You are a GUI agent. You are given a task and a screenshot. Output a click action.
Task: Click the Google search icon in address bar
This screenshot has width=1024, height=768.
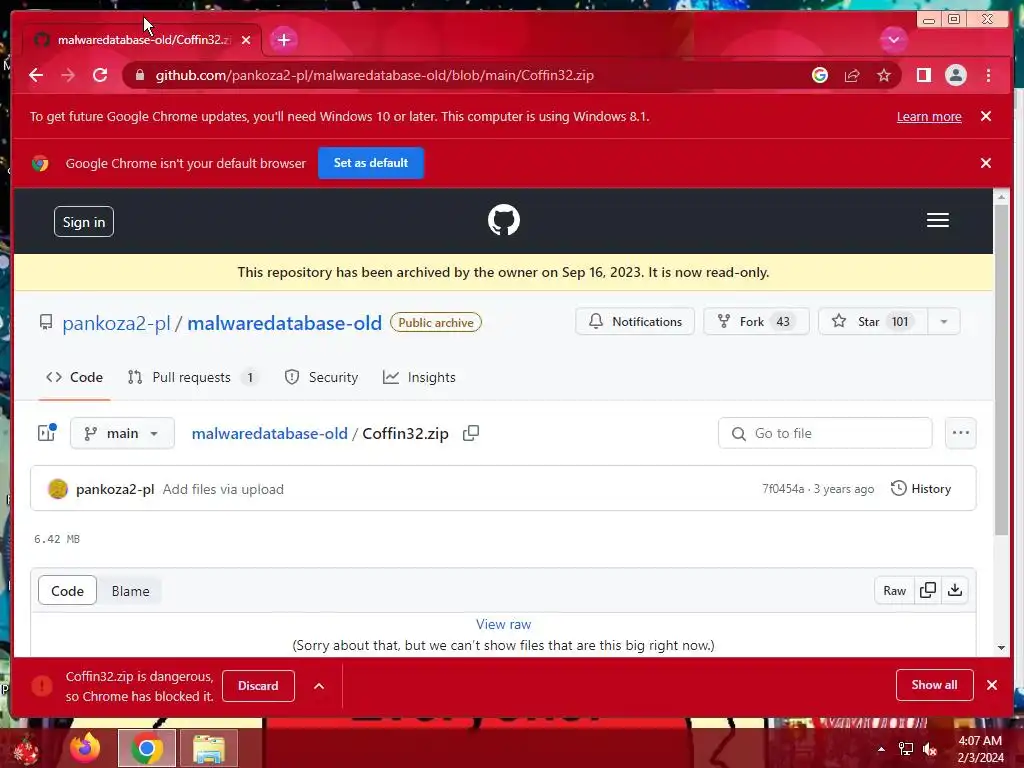tap(820, 75)
